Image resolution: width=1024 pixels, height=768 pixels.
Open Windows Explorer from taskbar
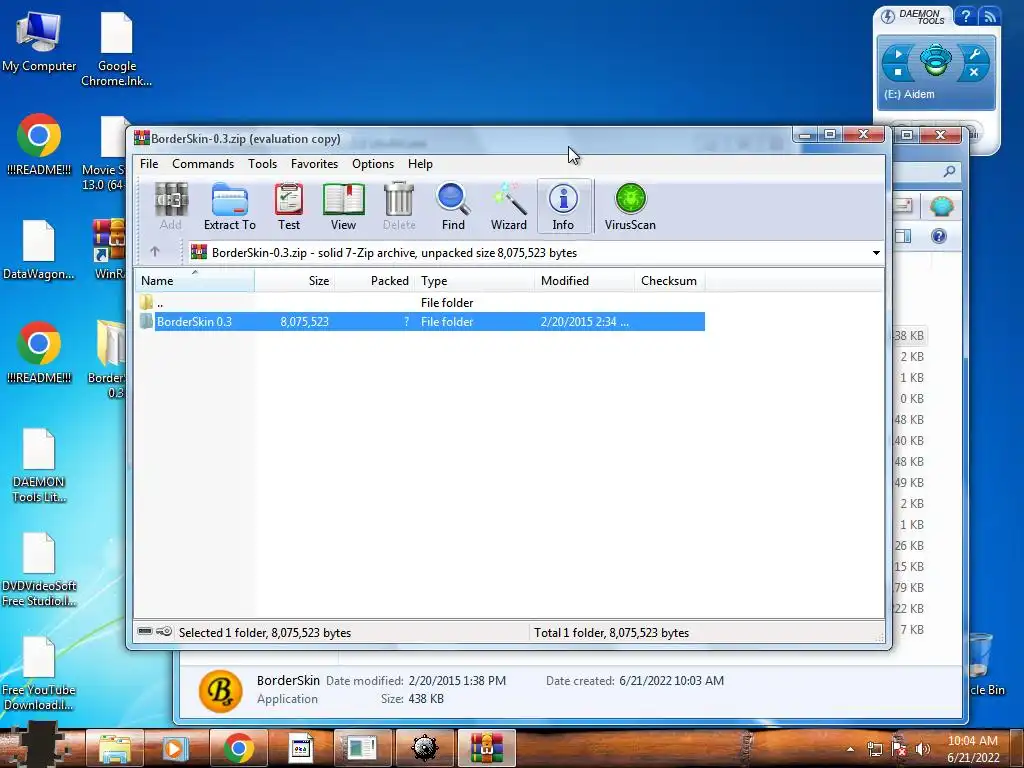[115, 748]
